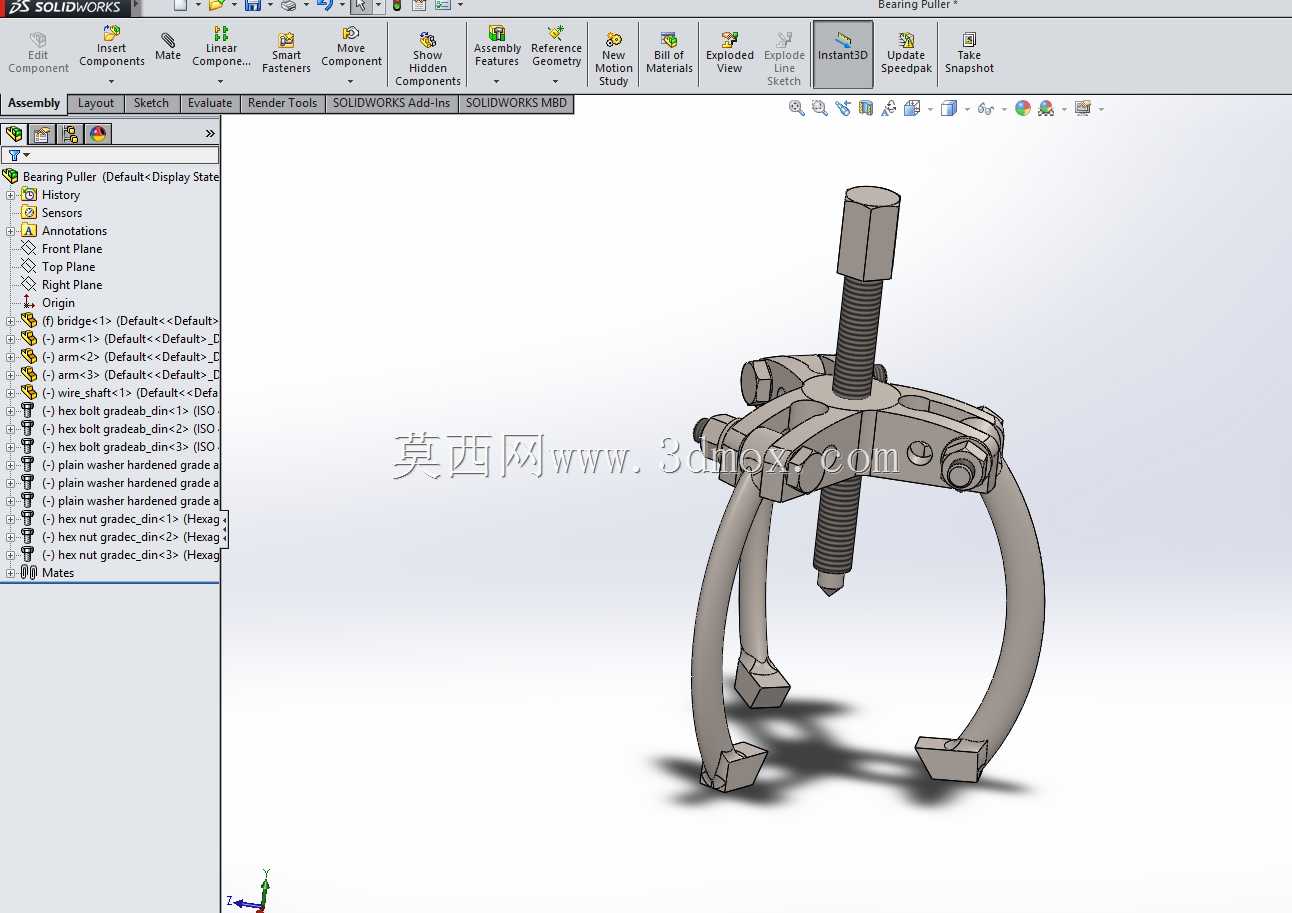Click Show Hidden Components
This screenshot has height=913, width=1292.
pos(427,59)
